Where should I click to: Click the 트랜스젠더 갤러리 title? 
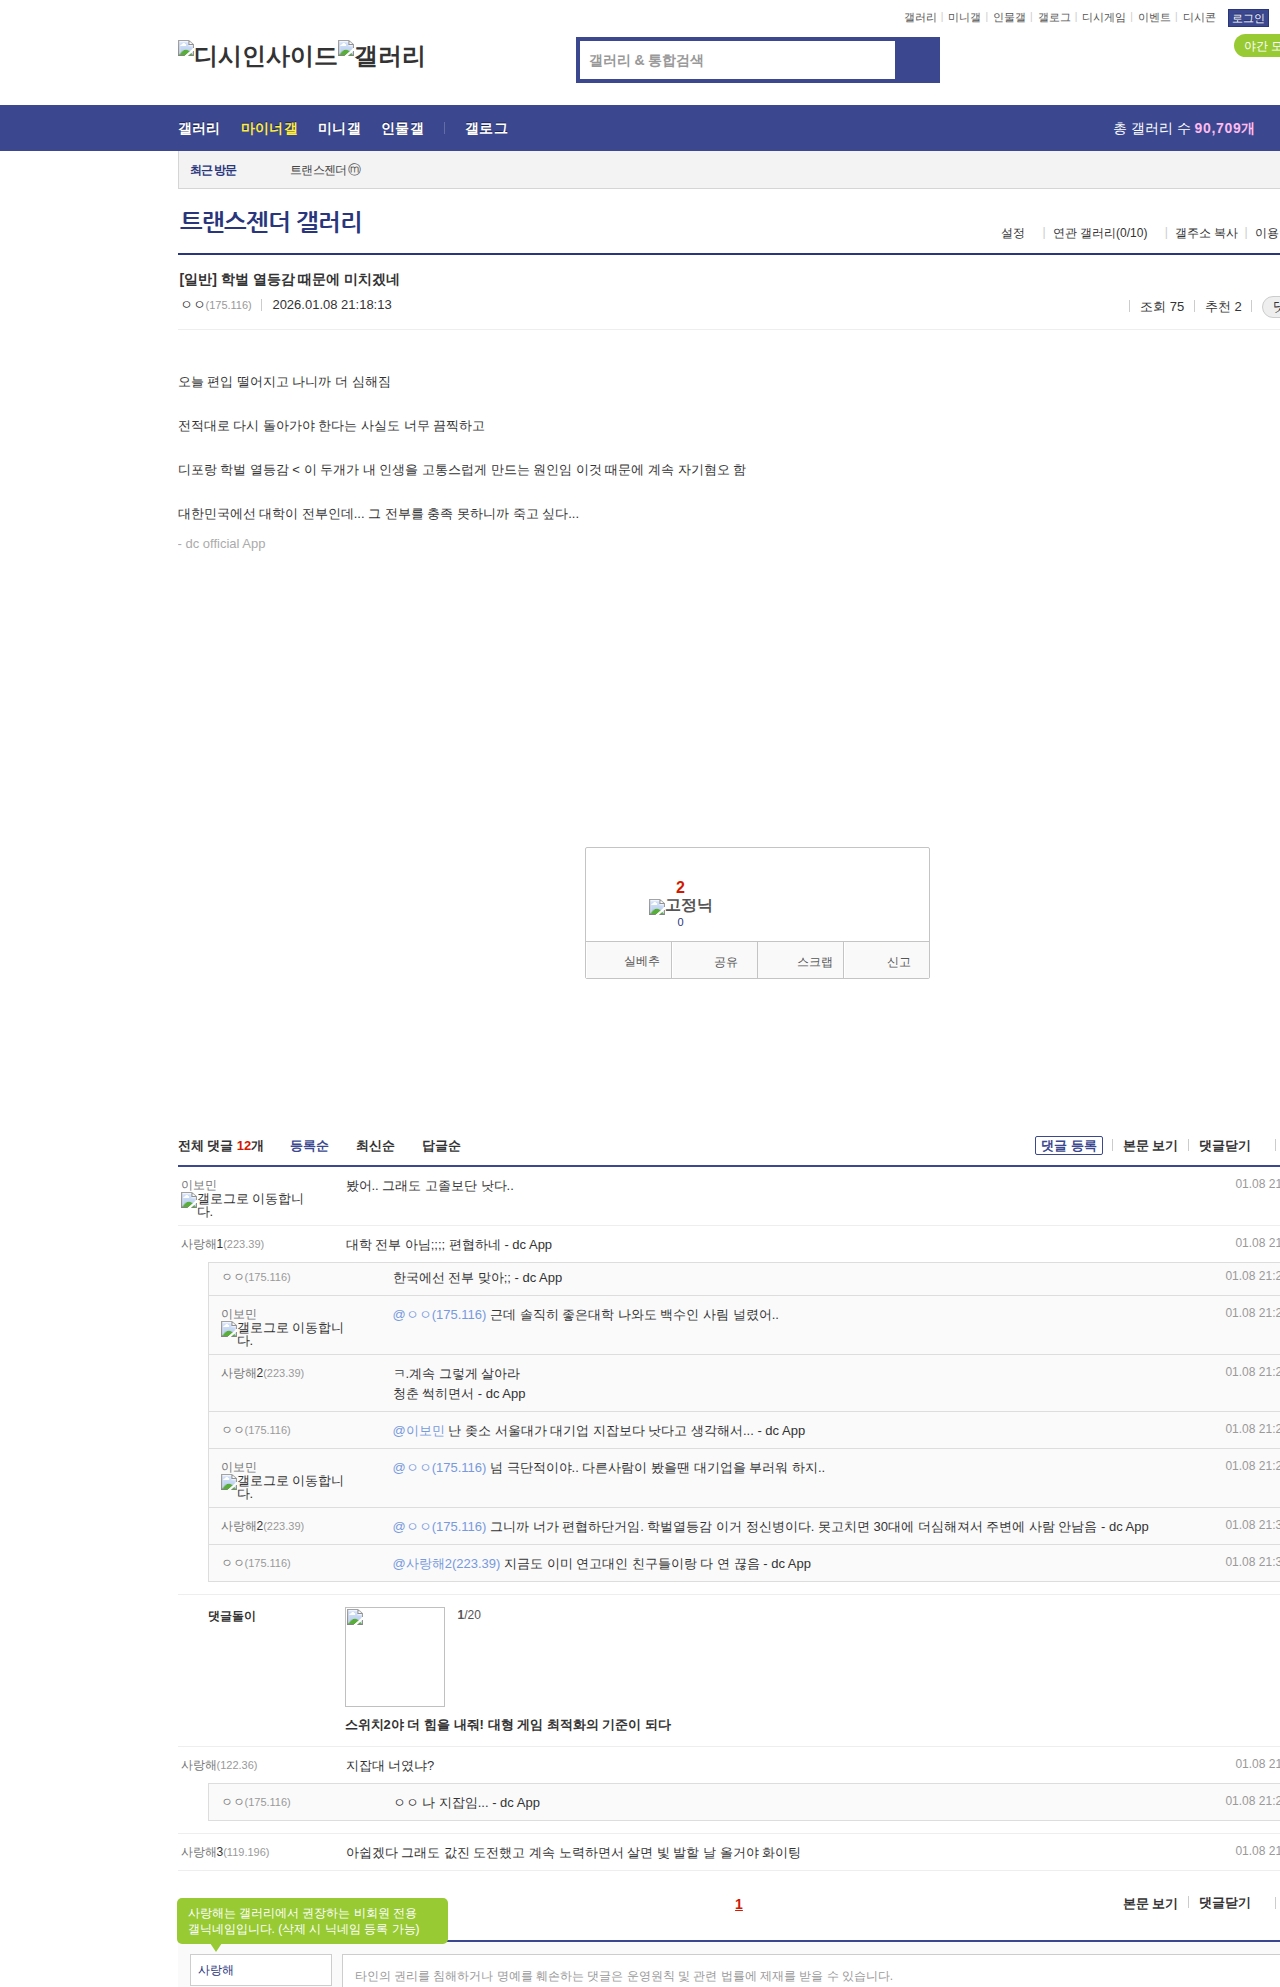[x=271, y=221]
